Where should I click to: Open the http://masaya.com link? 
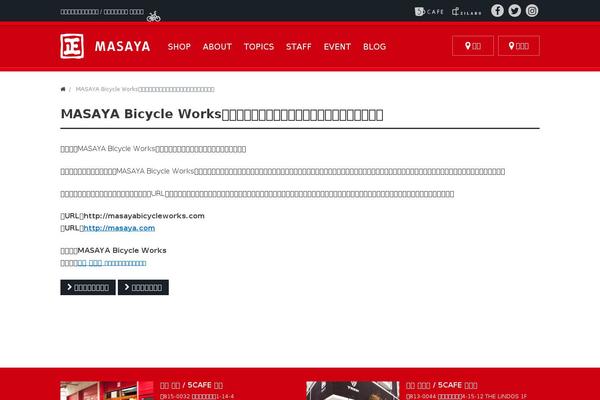click(119, 228)
